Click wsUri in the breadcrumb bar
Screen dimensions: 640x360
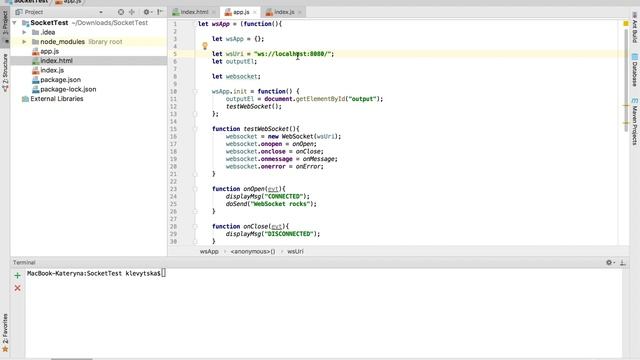[295, 251]
